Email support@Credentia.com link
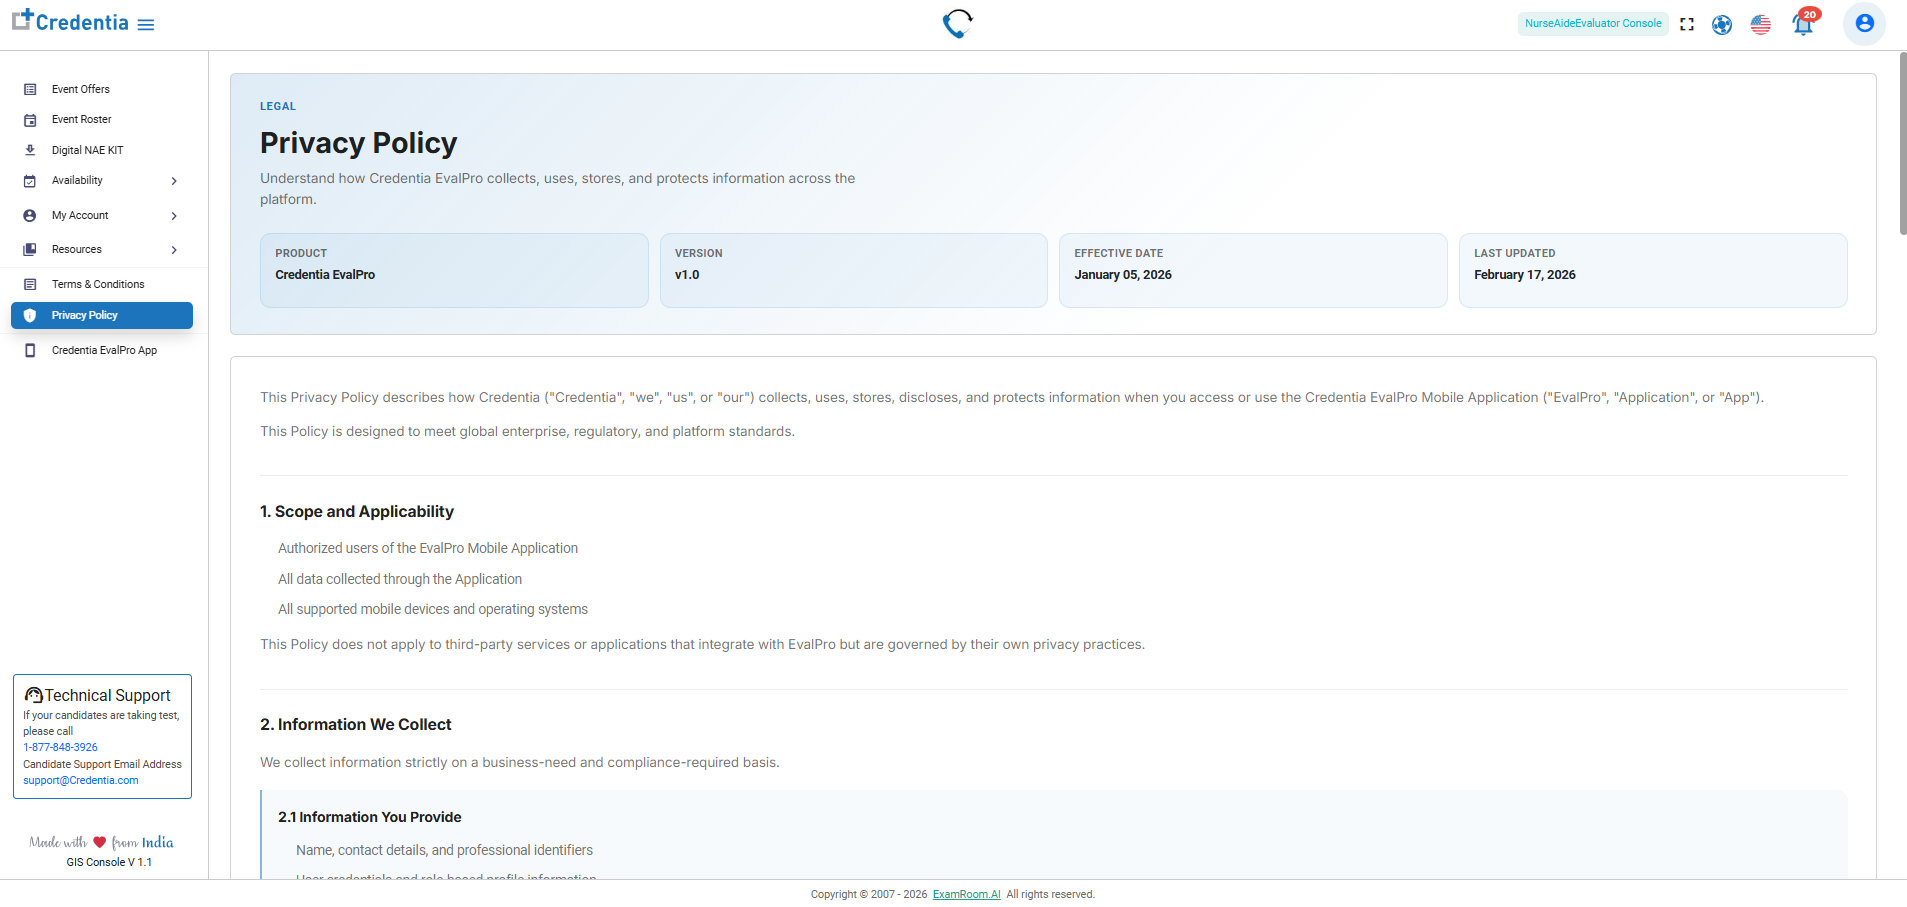 81,781
